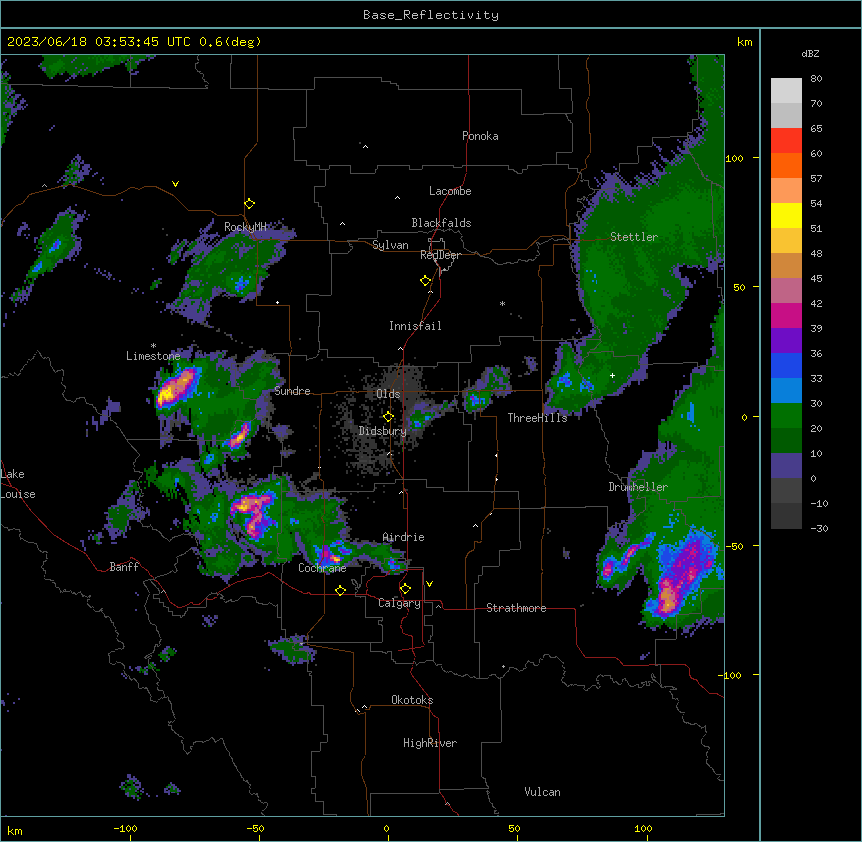This screenshot has height=842, width=862.
Task: Select the HighRiver label
Action: point(430,743)
